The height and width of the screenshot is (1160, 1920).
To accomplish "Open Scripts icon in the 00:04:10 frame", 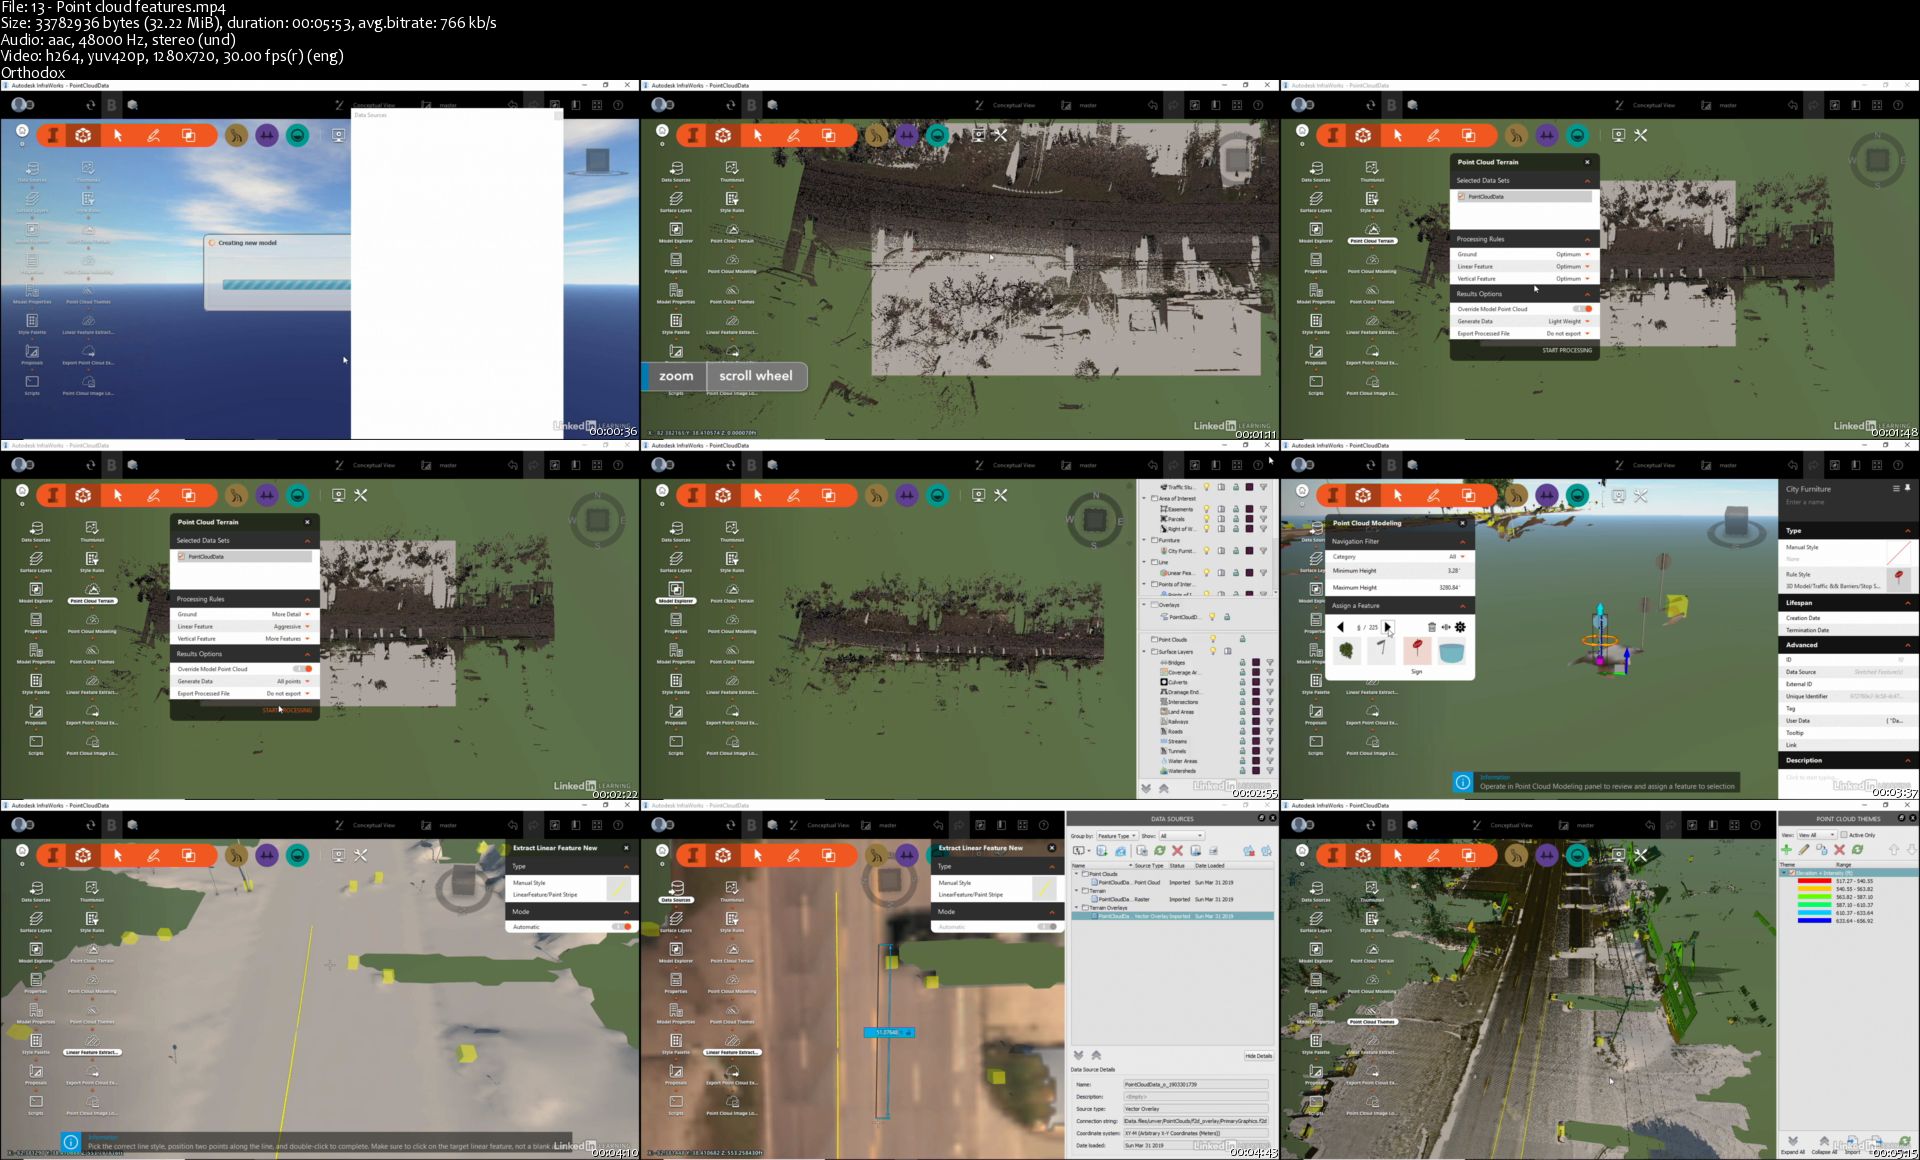I will coord(36,1102).
